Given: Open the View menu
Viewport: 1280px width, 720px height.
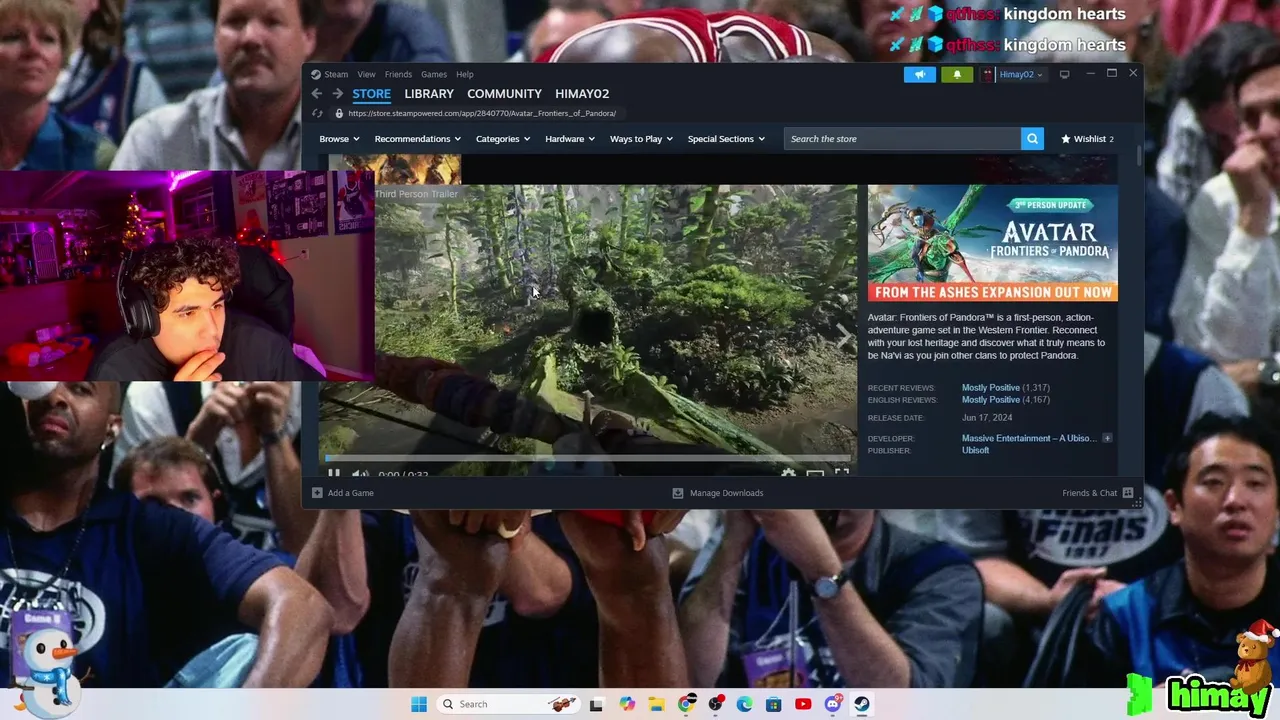Looking at the screenshot, I should pyautogui.click(x=366, y=74).
